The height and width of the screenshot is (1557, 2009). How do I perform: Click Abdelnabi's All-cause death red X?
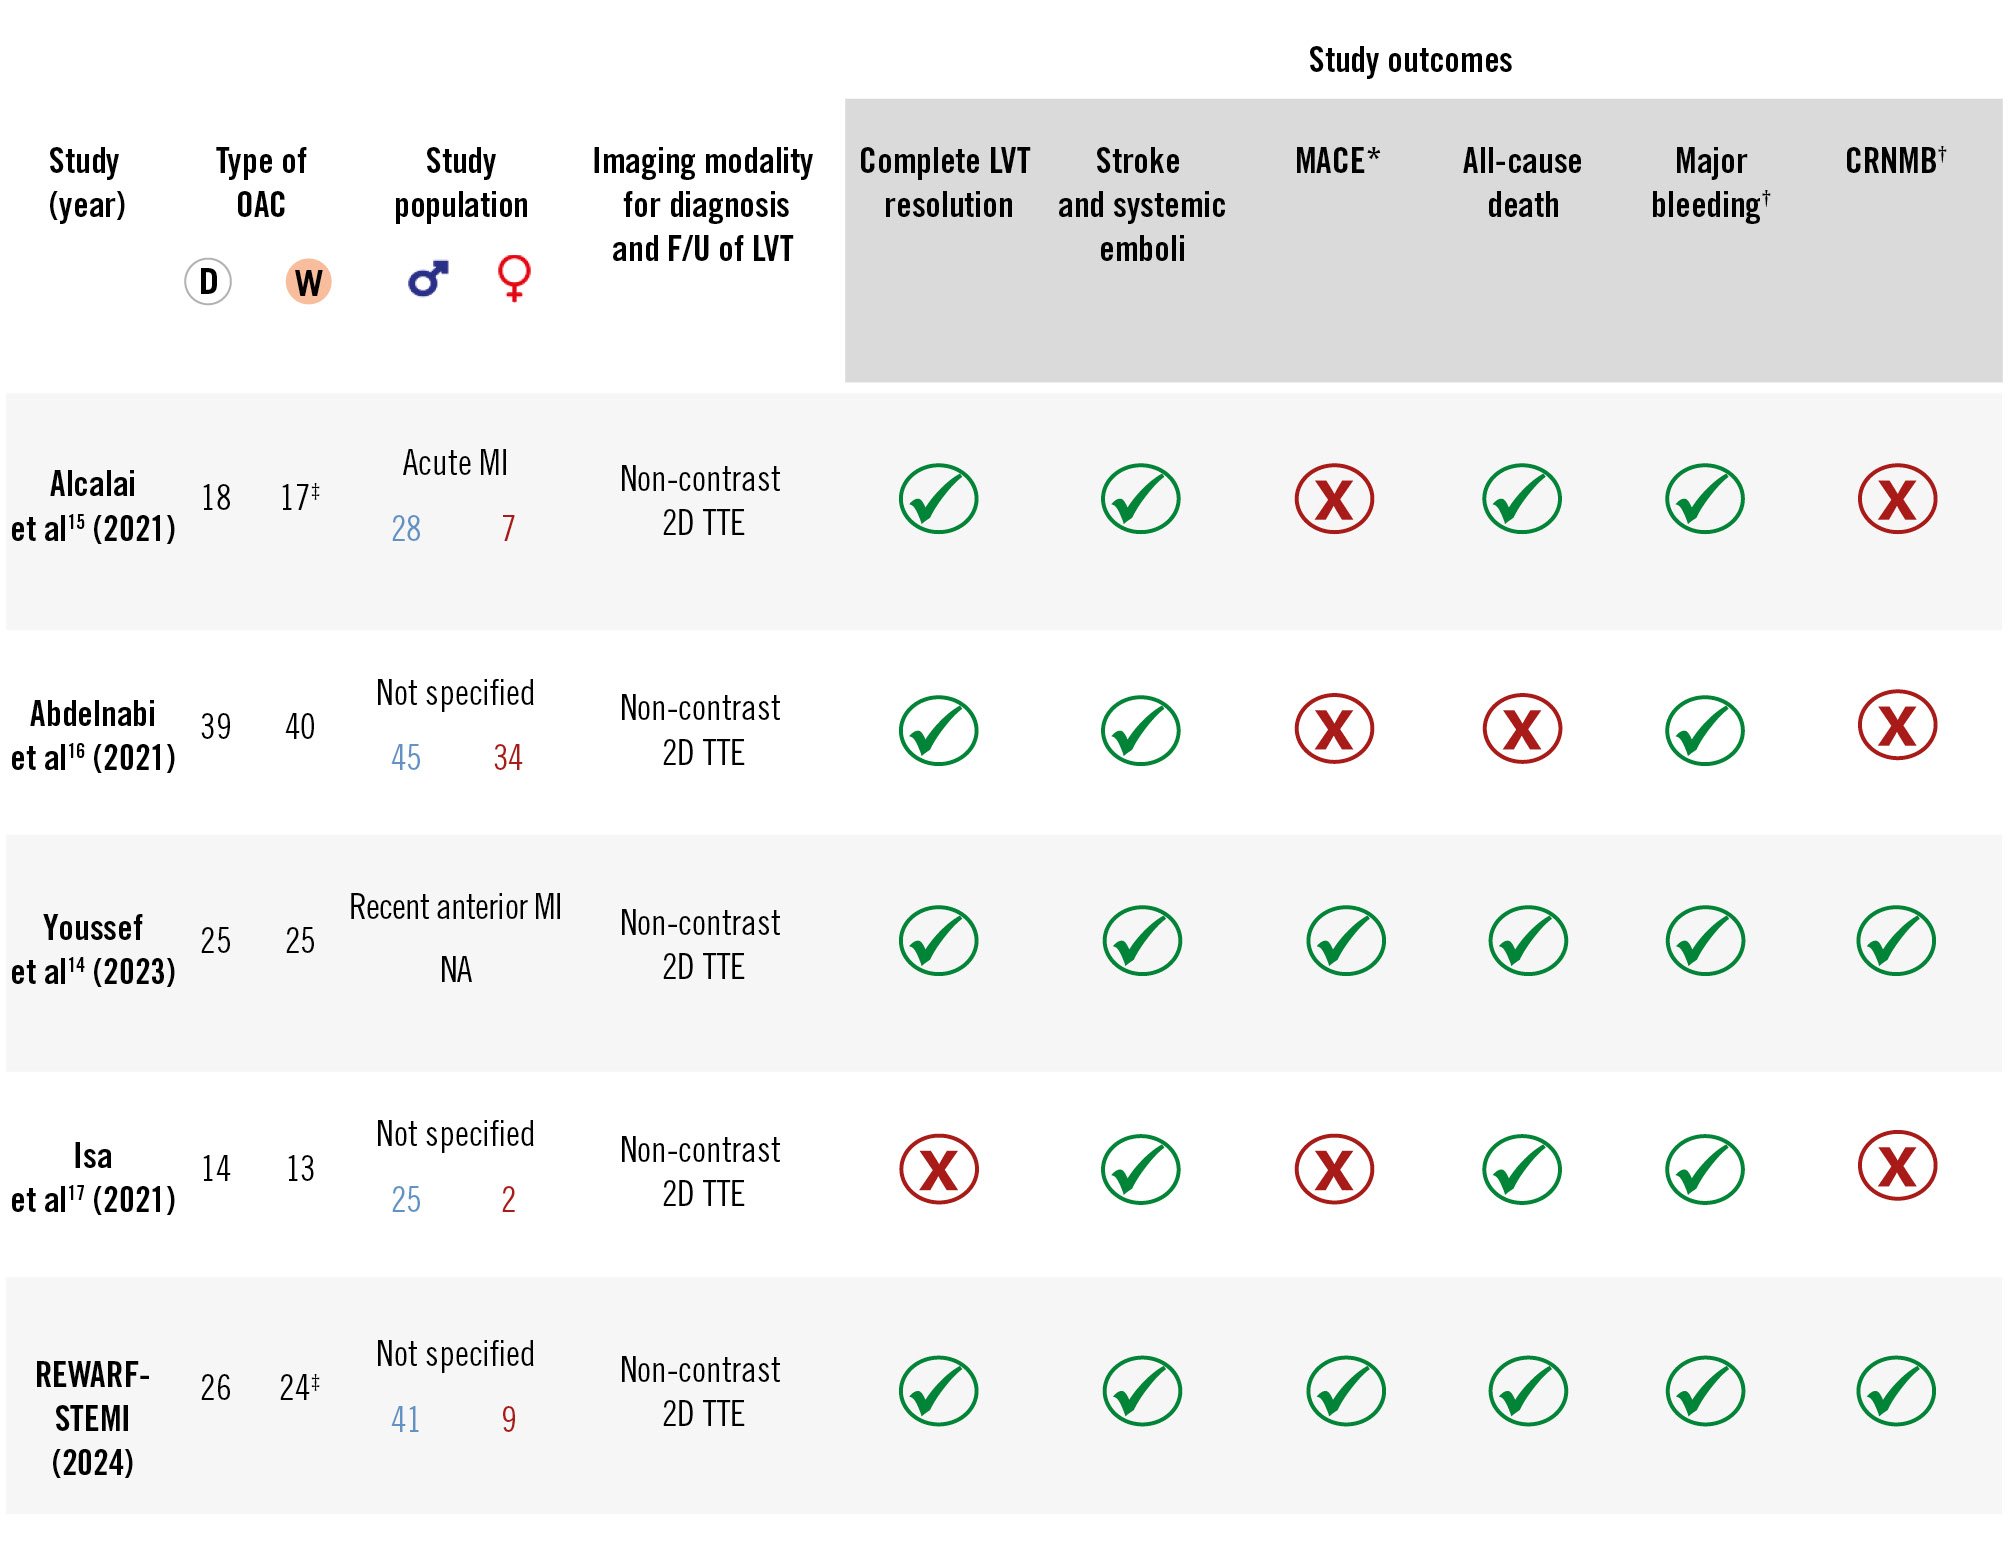tap(1521, 729)
